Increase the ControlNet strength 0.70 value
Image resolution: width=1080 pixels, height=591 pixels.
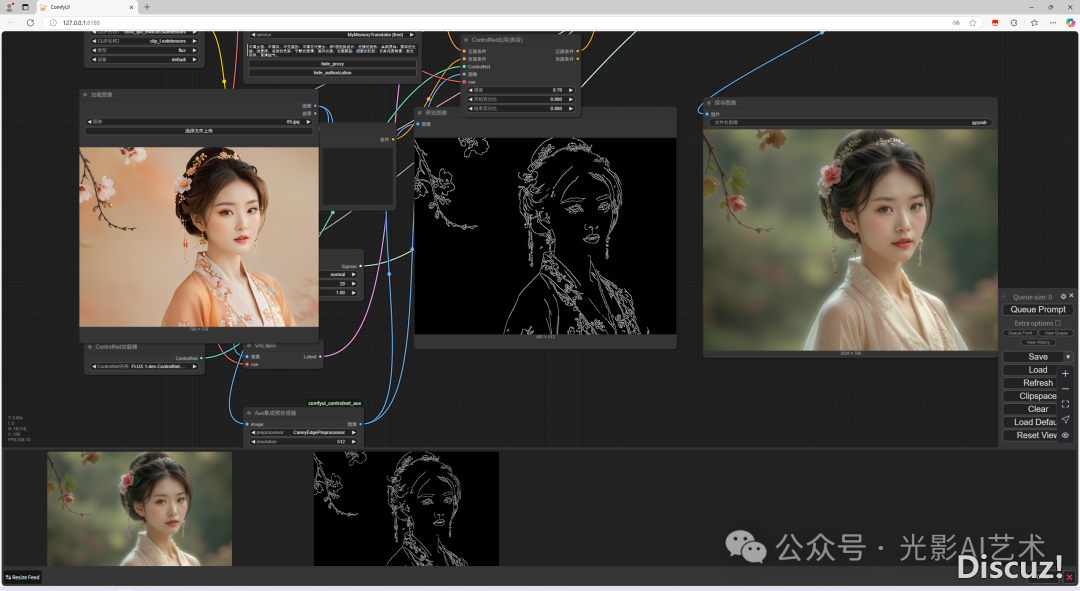pyautogui.click(x=572, y=90)
